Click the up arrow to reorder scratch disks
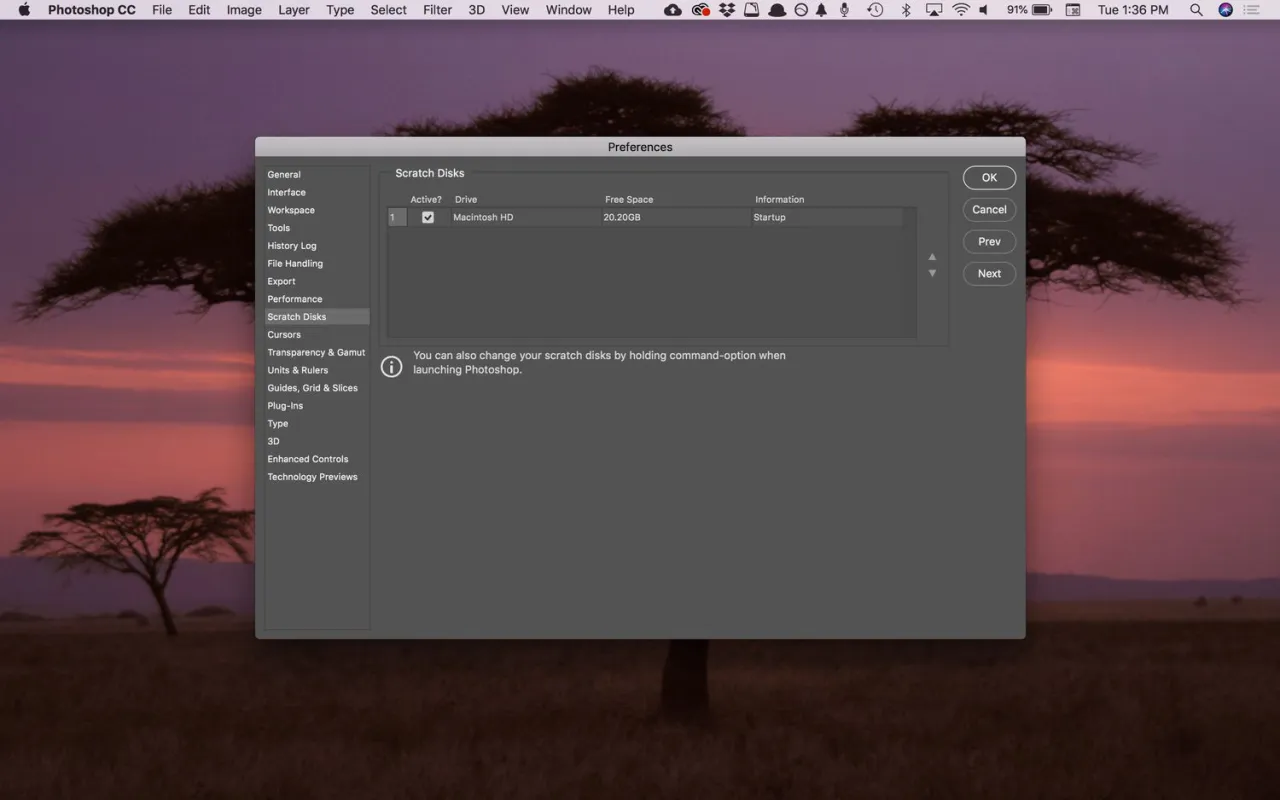1280x800 pixels. (932, 256)
